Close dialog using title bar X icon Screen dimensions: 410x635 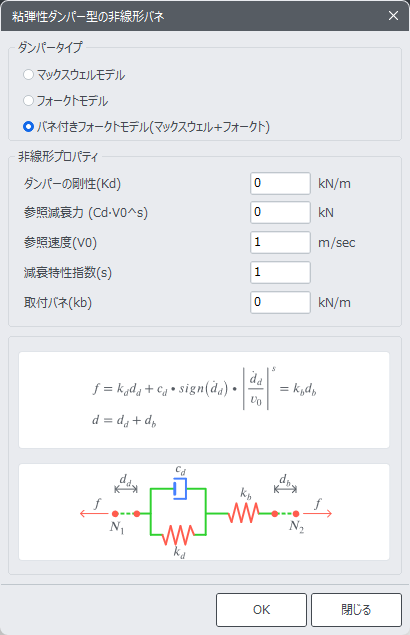click(393, 16)
